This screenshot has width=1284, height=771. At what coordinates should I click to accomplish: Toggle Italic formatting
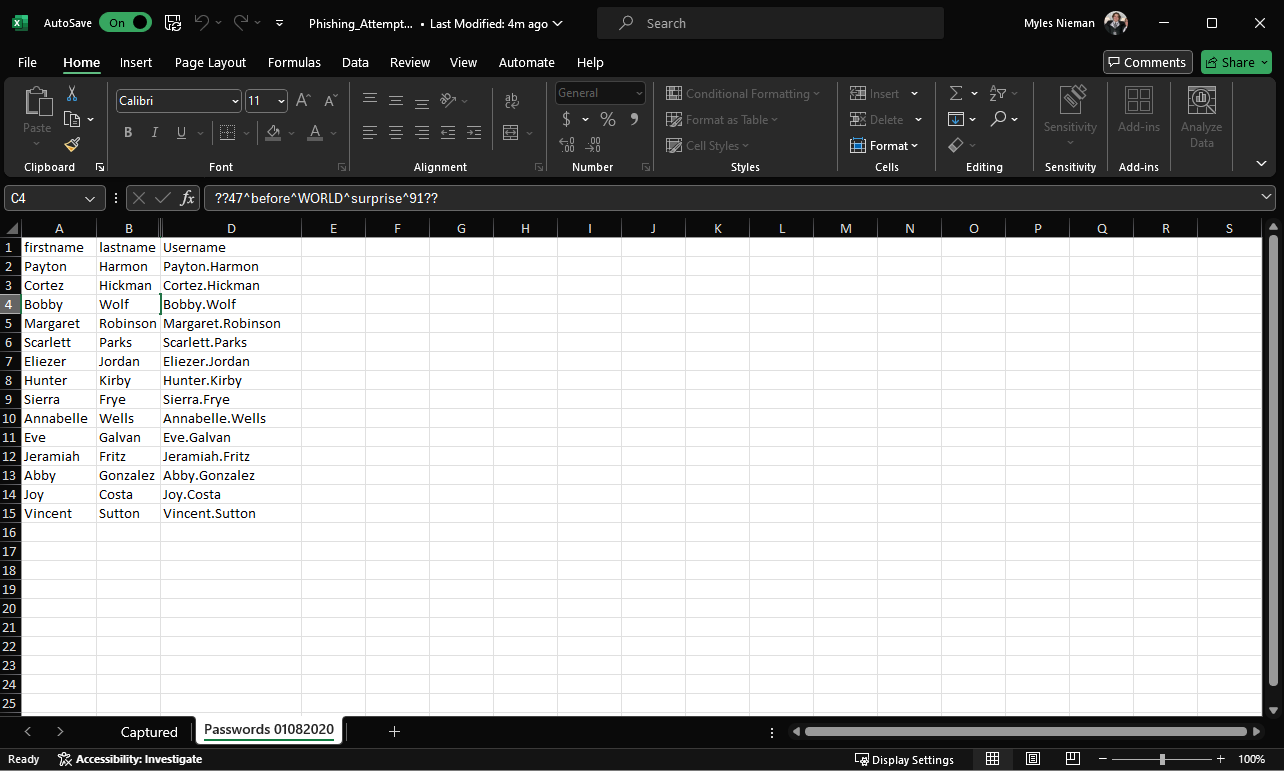pyautogui.click(x=155, y=132)
